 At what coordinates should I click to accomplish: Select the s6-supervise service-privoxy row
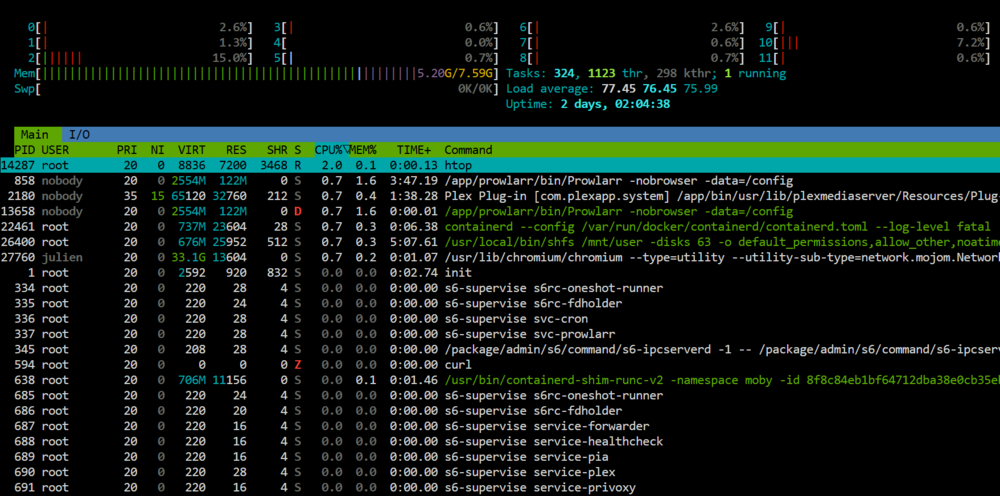[500, 488]
